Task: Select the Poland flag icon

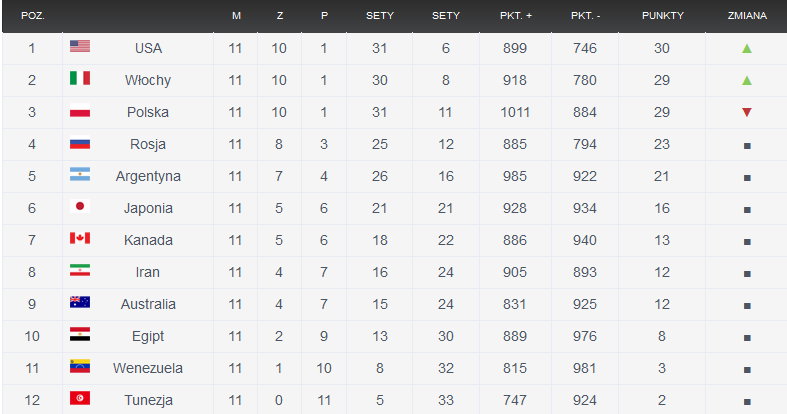Action: pos(80,110)
